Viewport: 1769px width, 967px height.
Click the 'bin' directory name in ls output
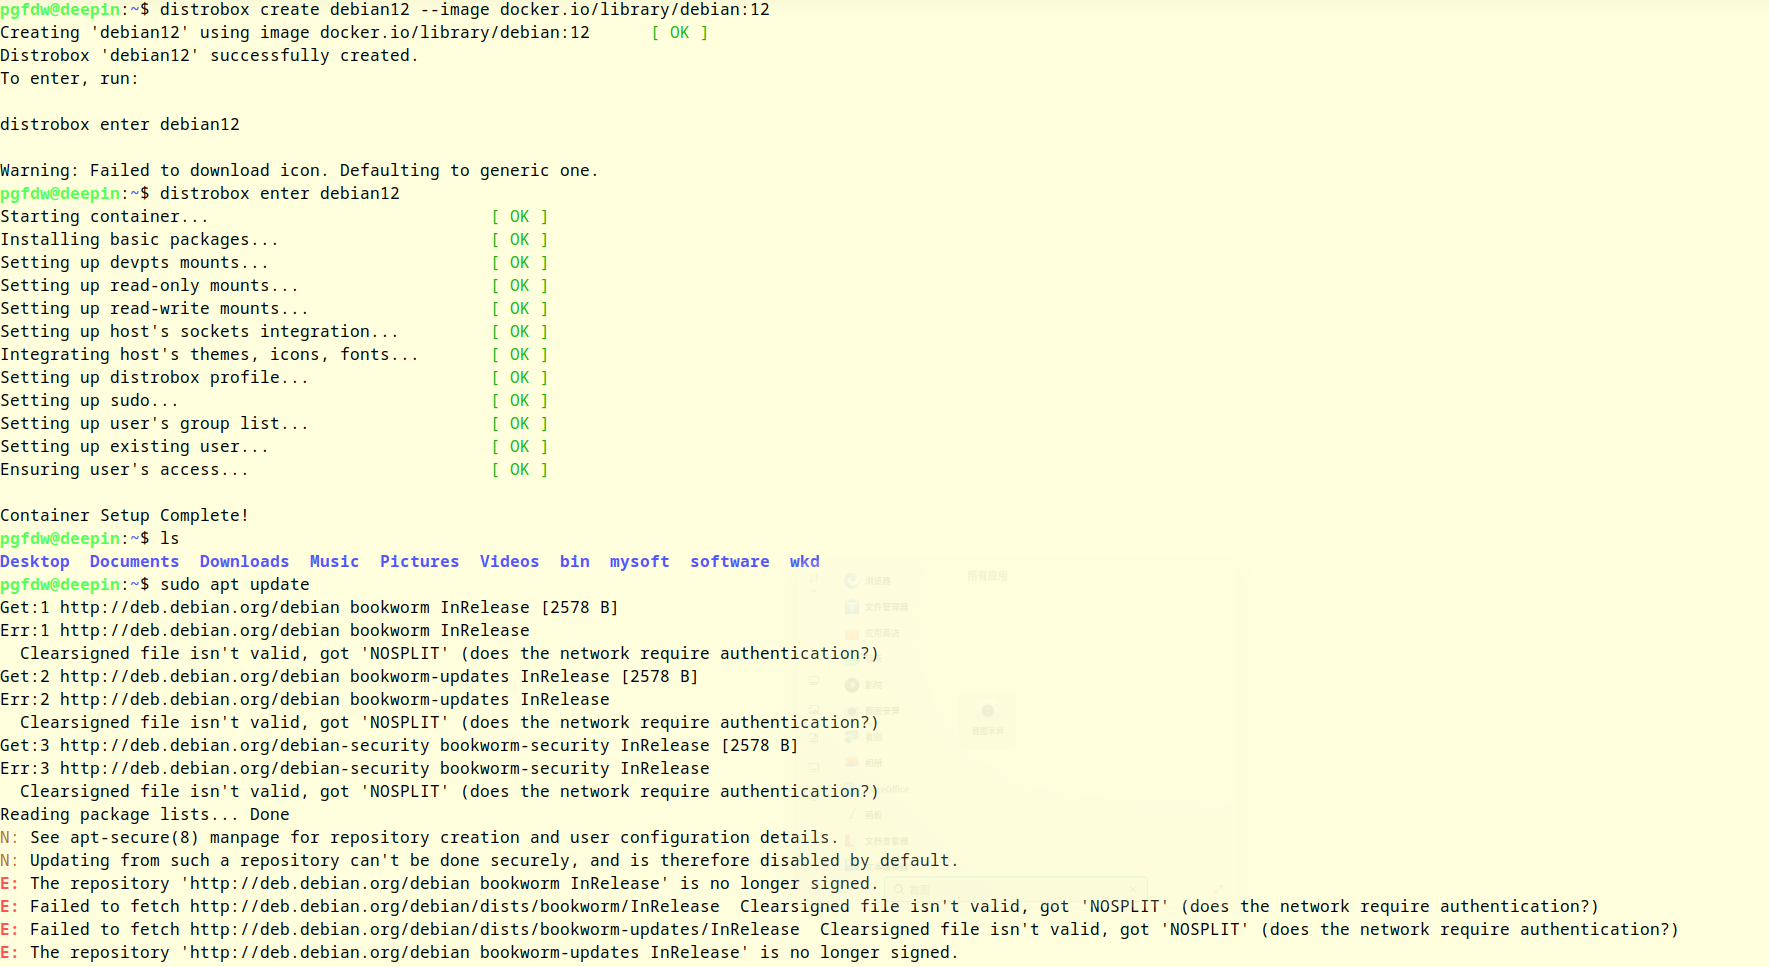[575, 562]
